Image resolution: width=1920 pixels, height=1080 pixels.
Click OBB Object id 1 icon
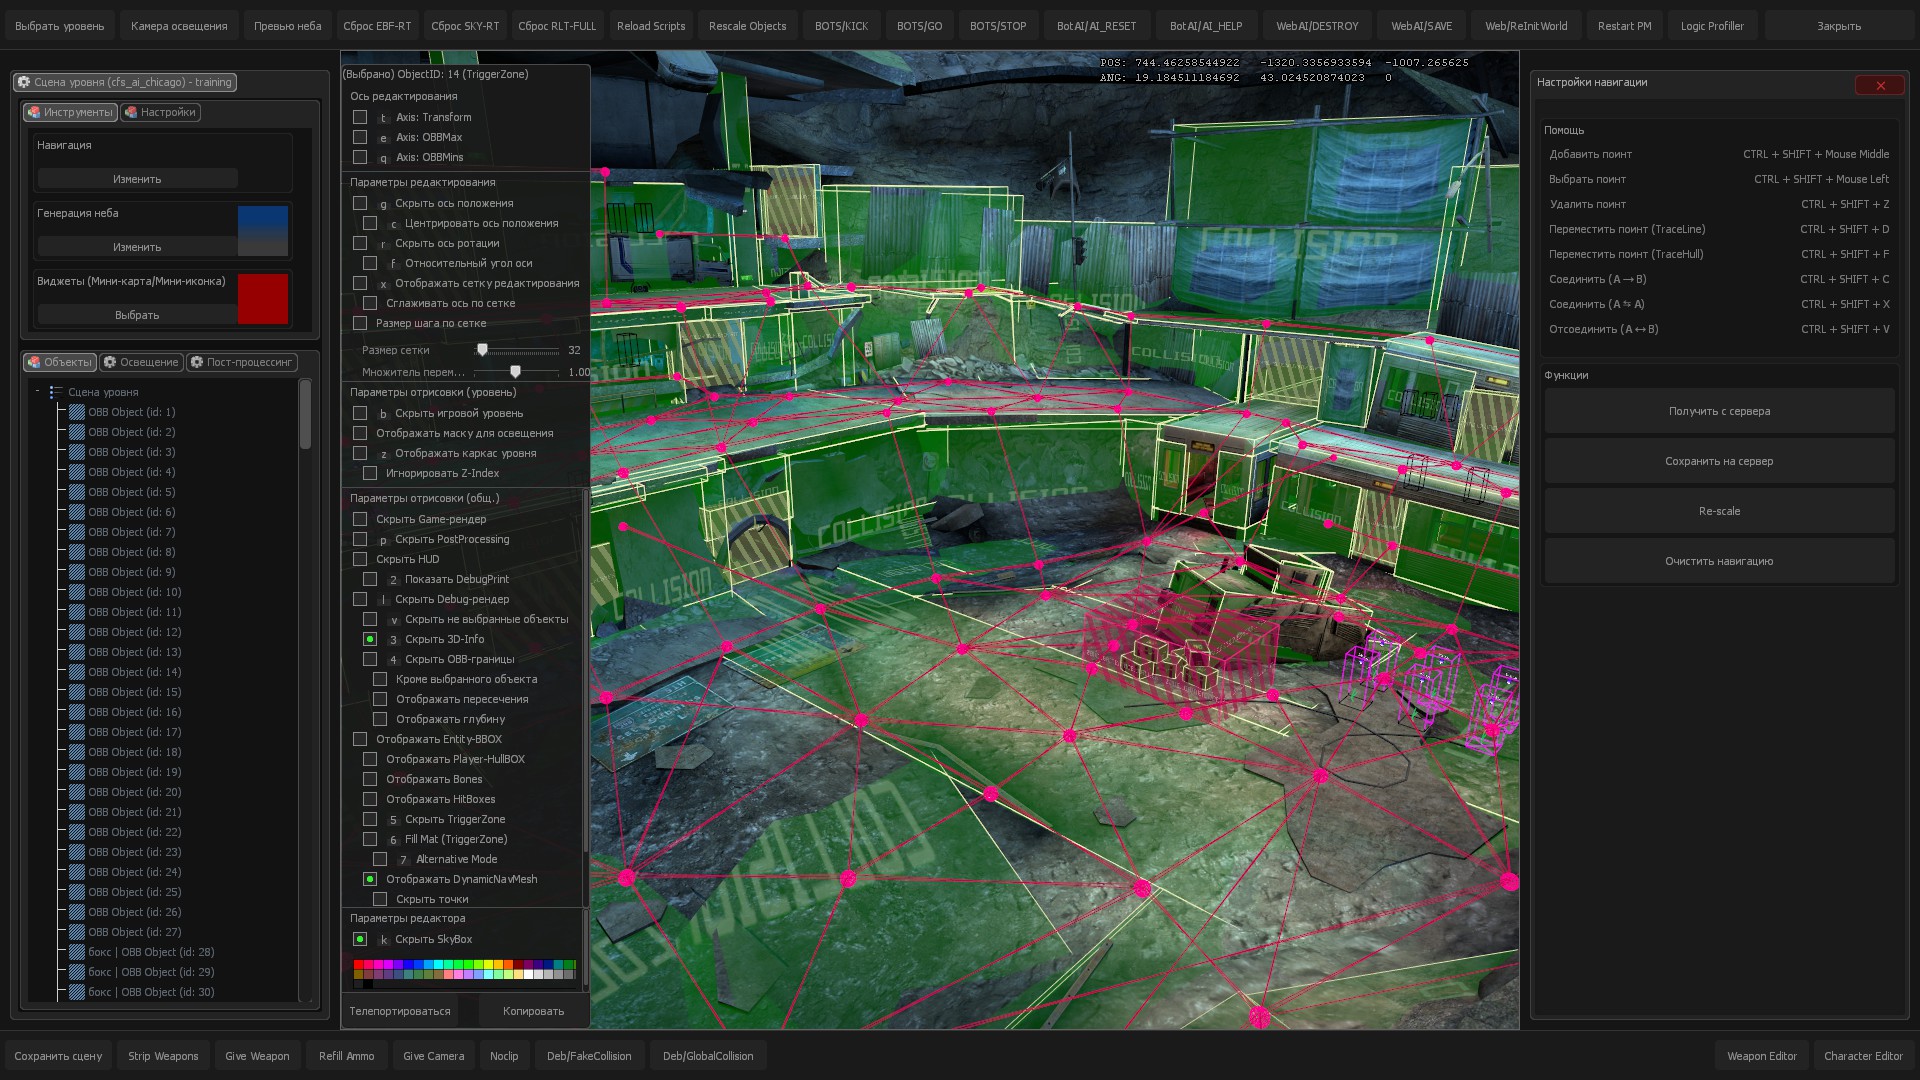click(77, 412)
